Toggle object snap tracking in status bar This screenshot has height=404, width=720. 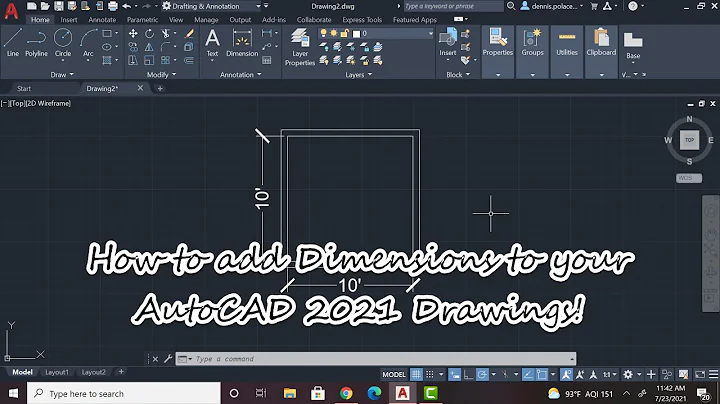click(528, 374)
